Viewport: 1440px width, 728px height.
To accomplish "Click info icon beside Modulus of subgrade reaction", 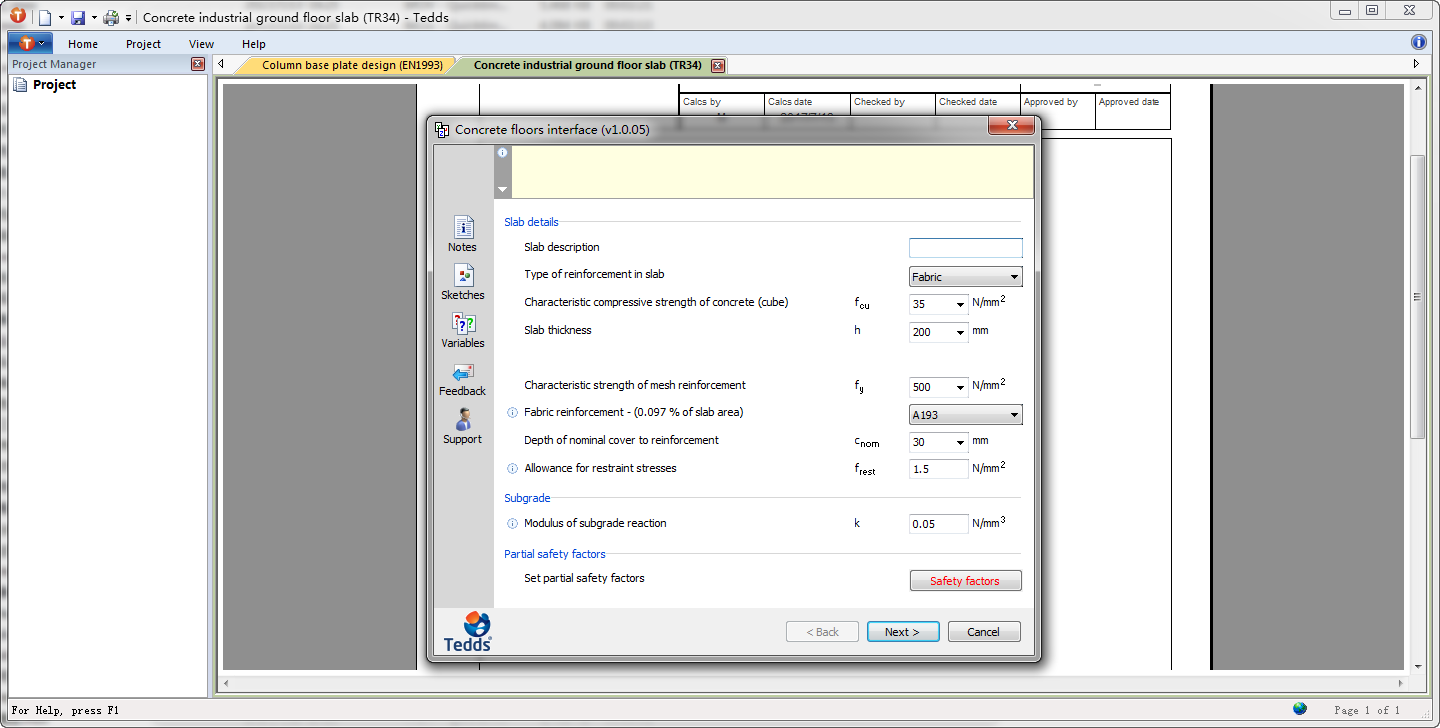I will (x=512, y=524).
